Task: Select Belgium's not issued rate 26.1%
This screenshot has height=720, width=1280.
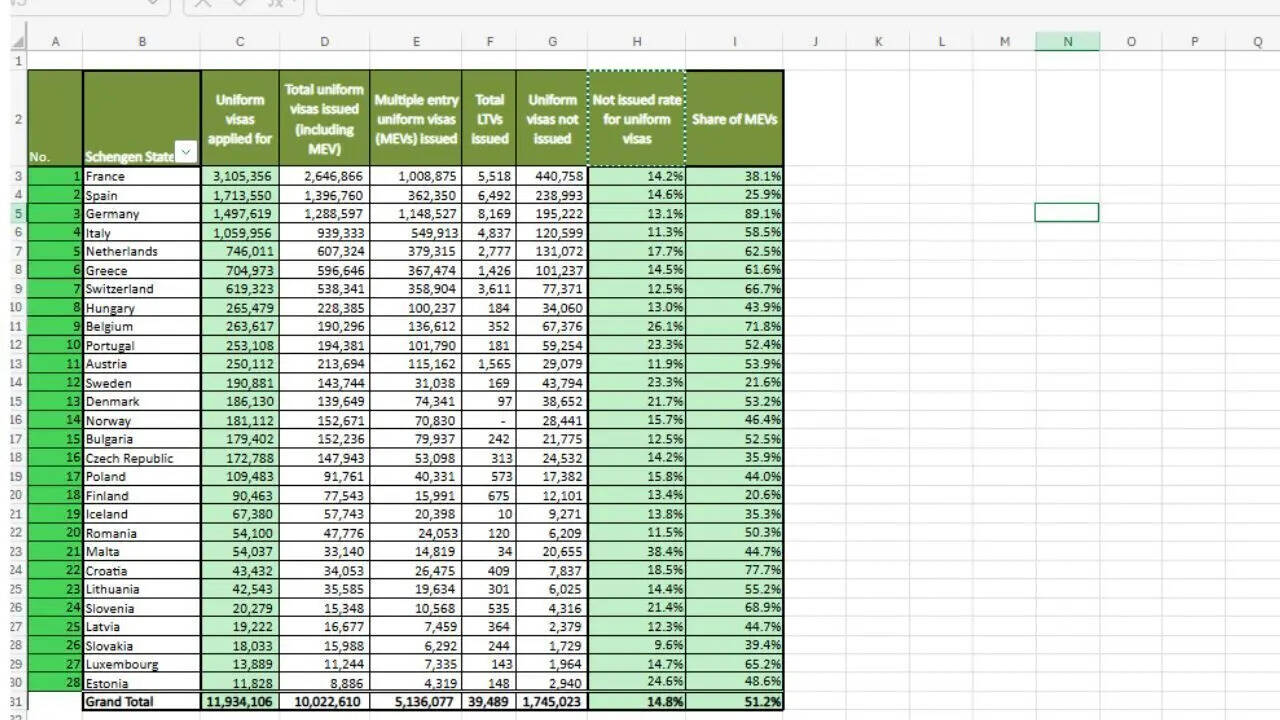Action: [x=637, y=326]
